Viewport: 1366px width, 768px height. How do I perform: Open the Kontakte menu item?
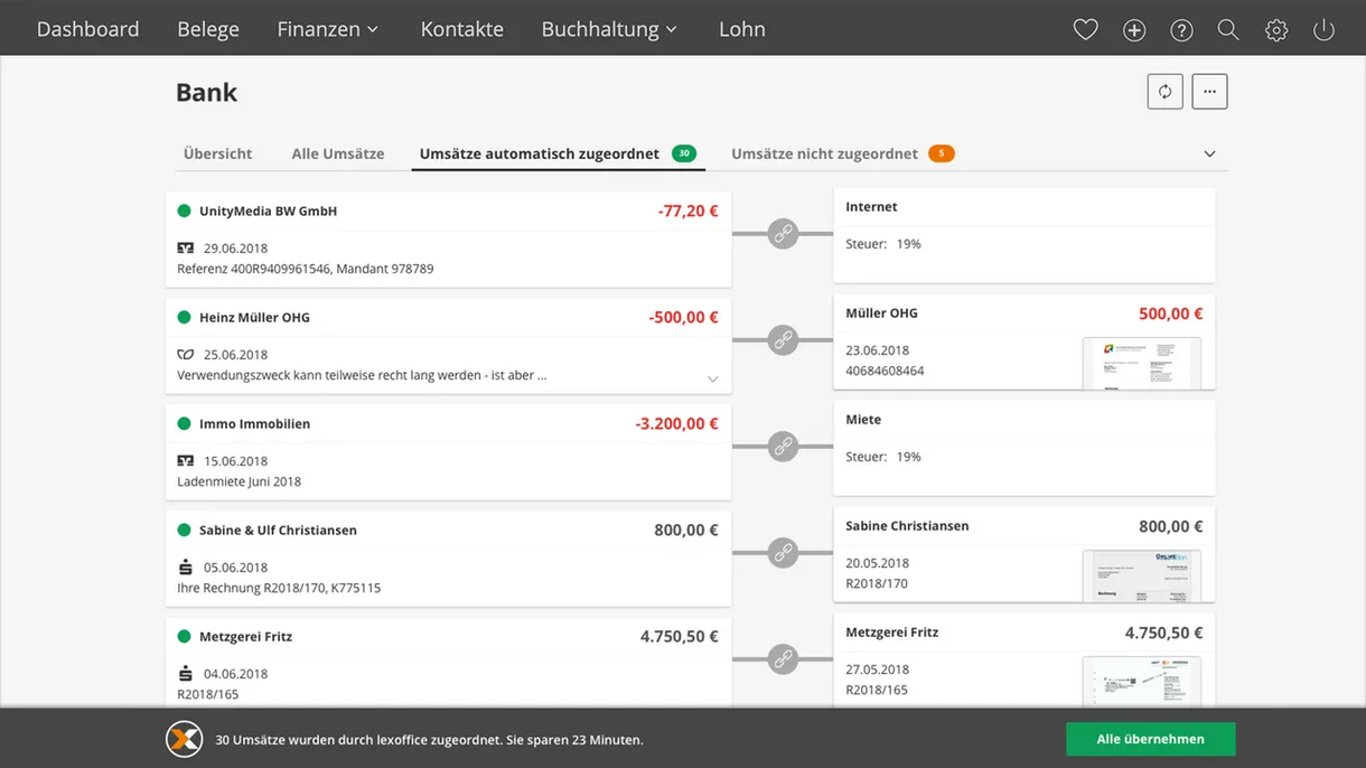pos(462,30)
